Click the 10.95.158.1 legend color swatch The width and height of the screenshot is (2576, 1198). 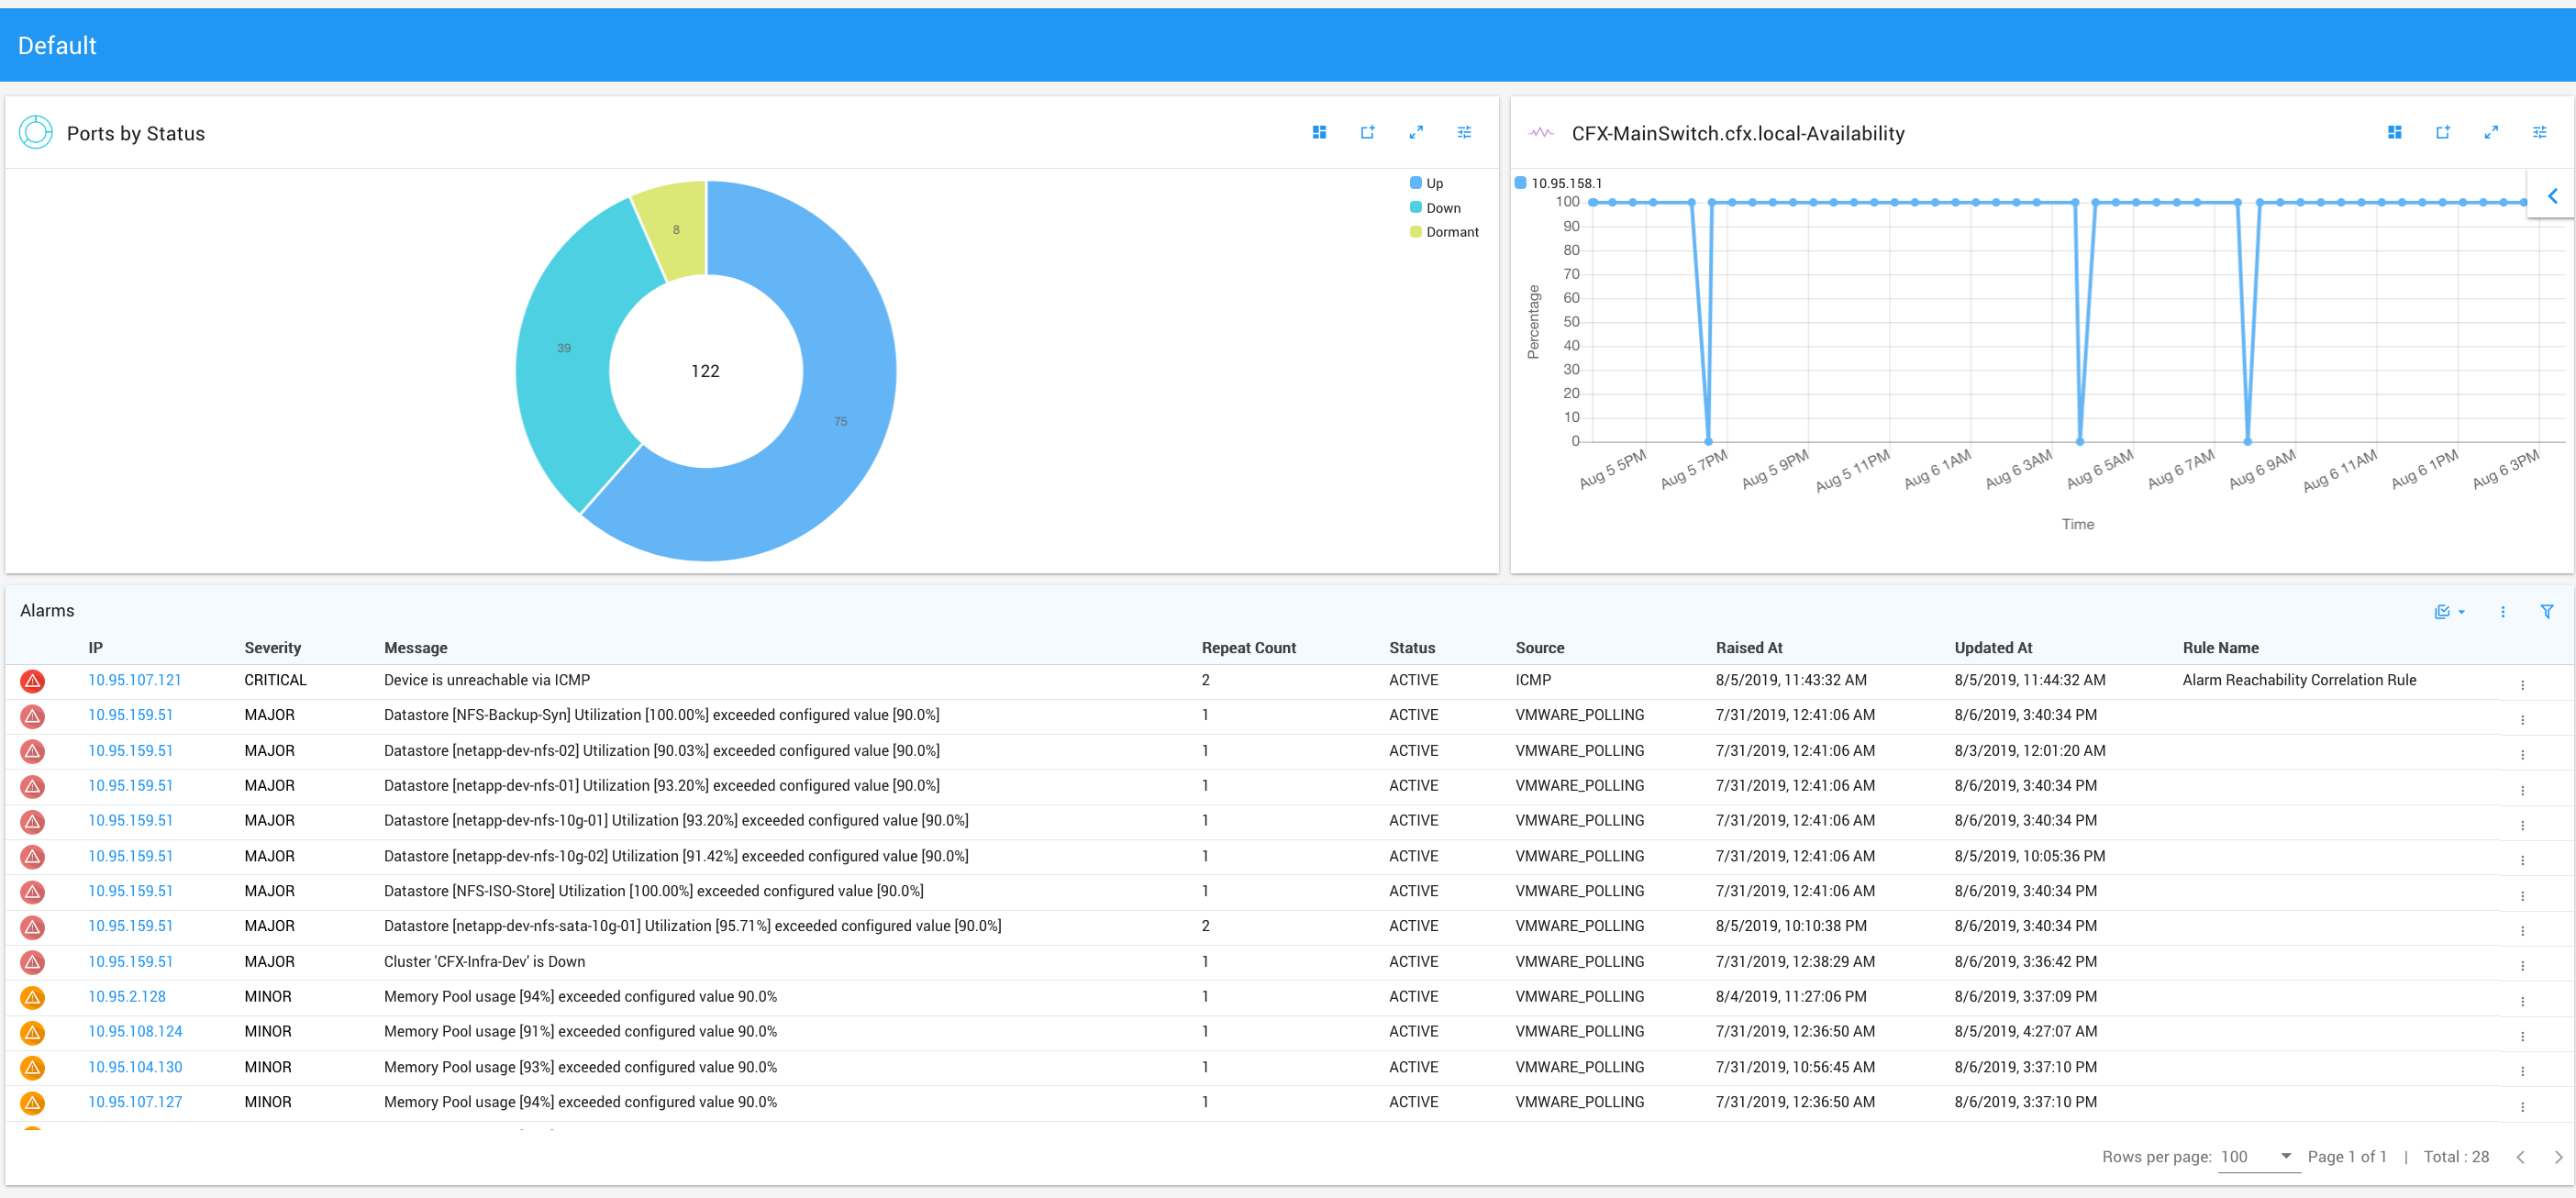coord(1520,183)
